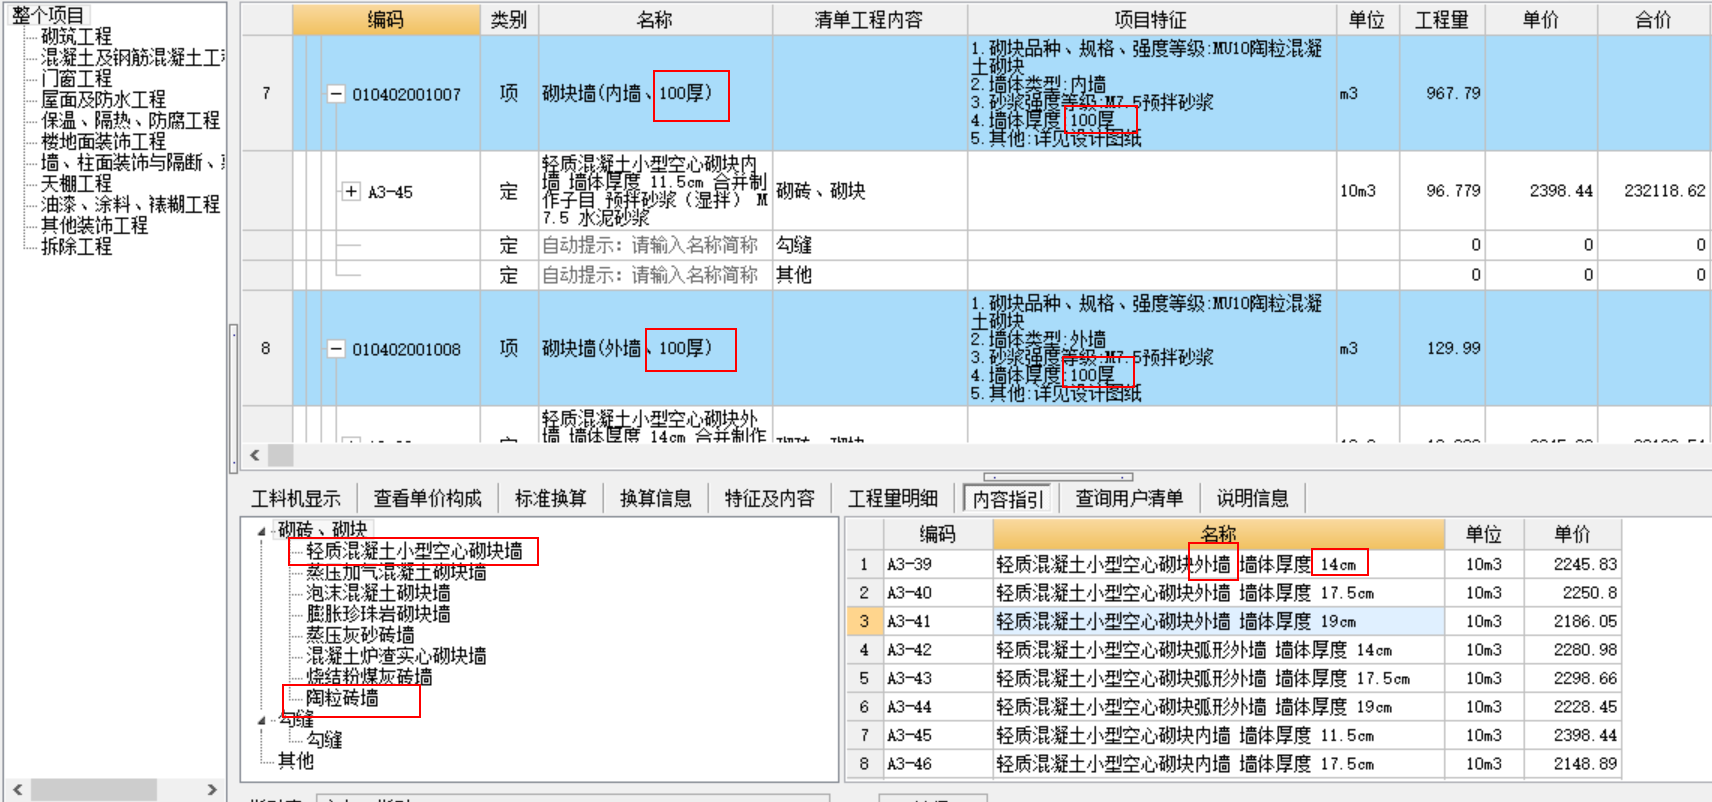Click the 合价 column header
The width and height of the screenshot is (1712, 802).
click(1653, 19)
